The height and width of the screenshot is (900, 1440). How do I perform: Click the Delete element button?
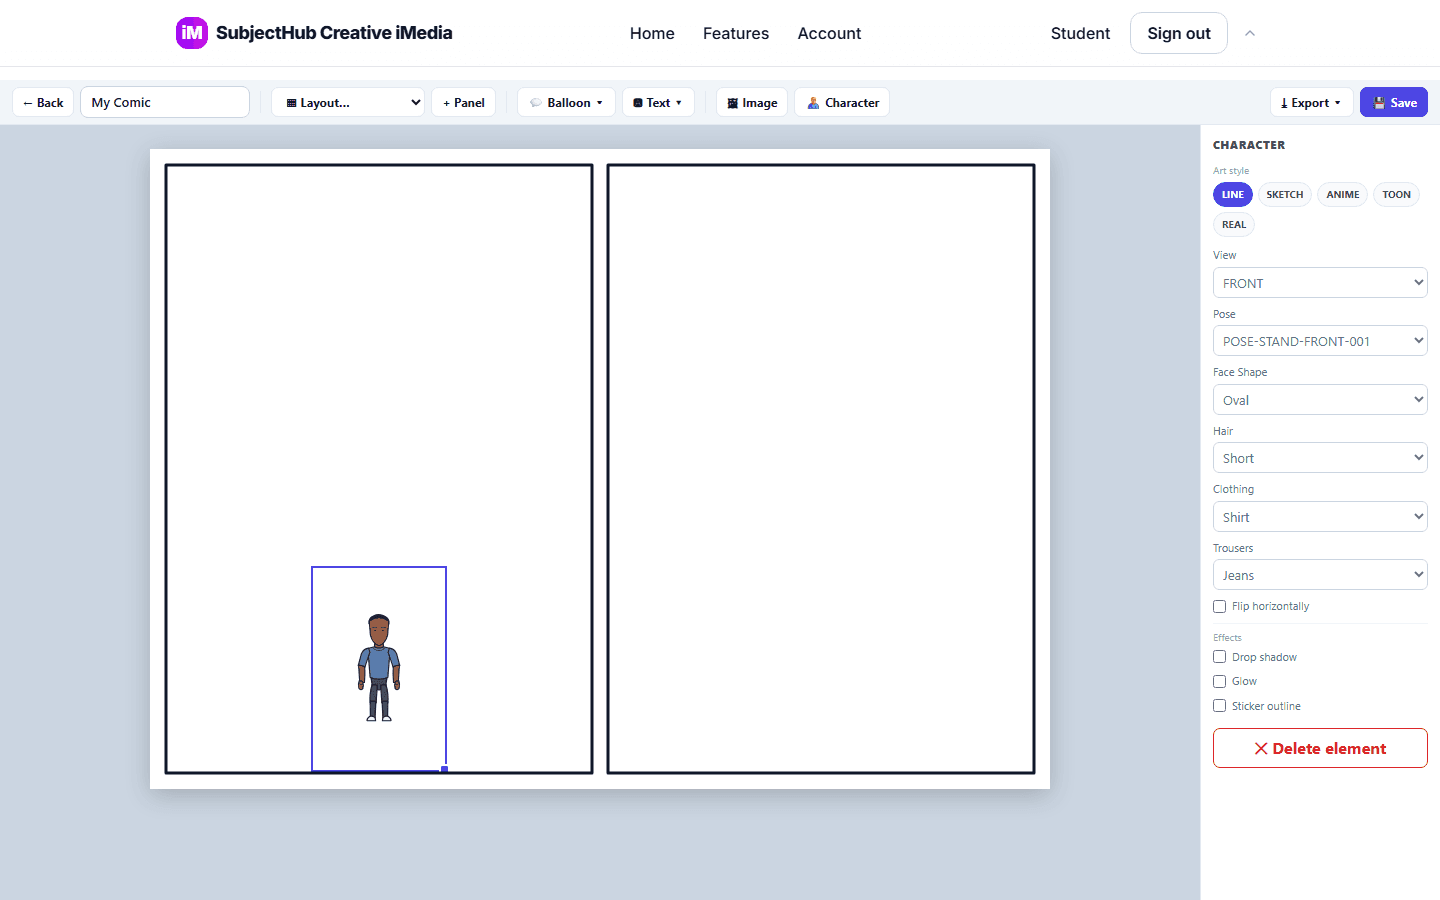(x=1320, y=748)
